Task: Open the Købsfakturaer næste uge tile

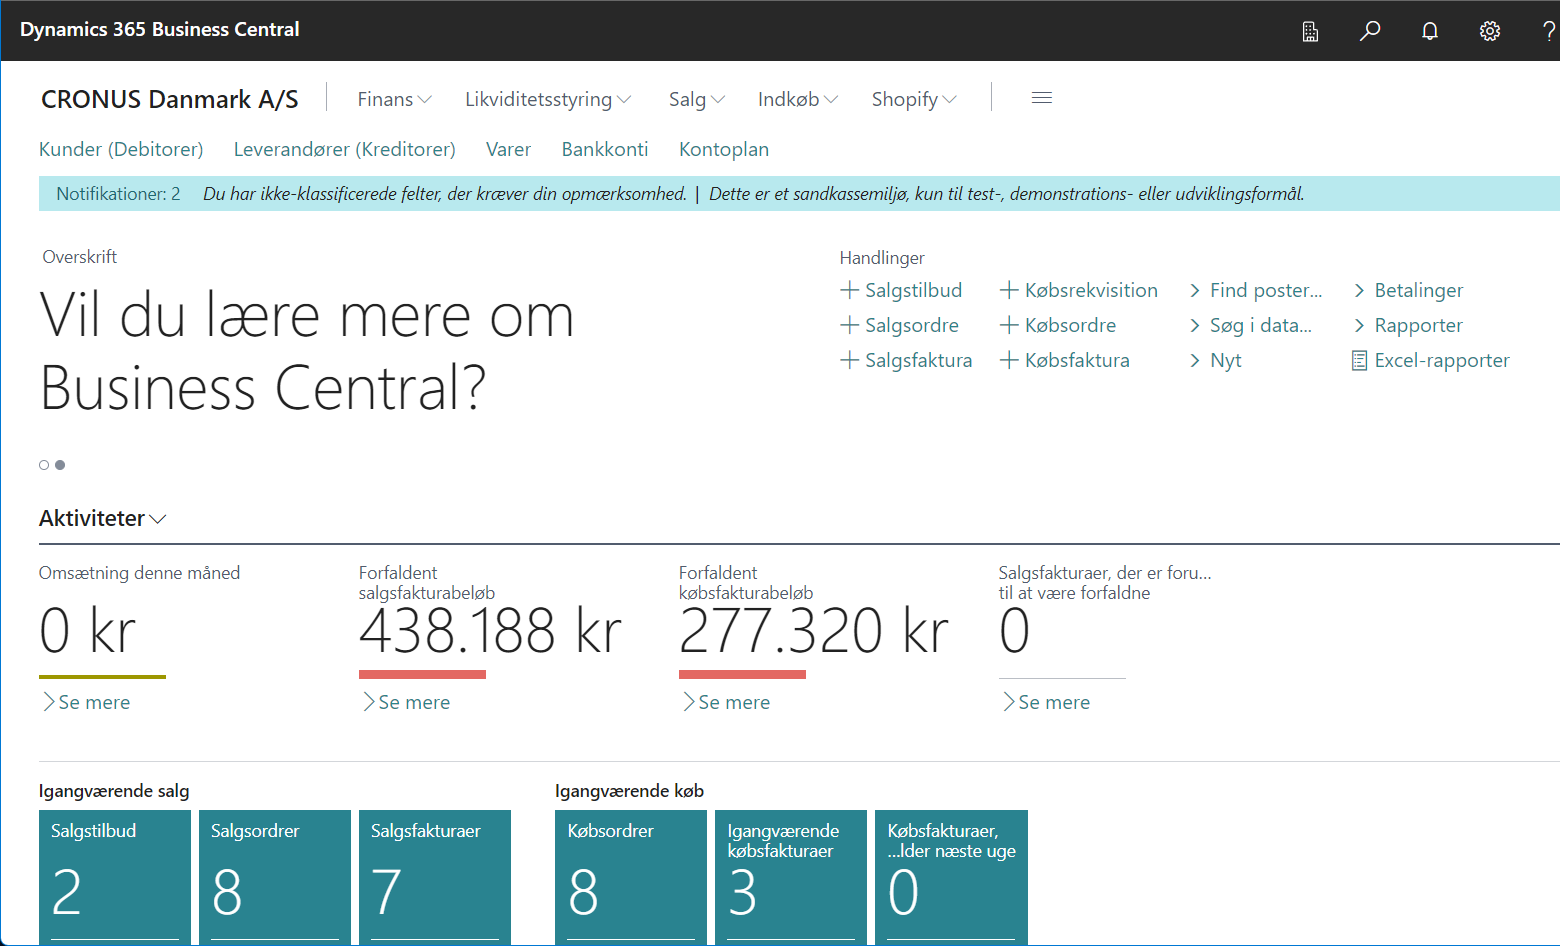Action: [x=951, y=877]
